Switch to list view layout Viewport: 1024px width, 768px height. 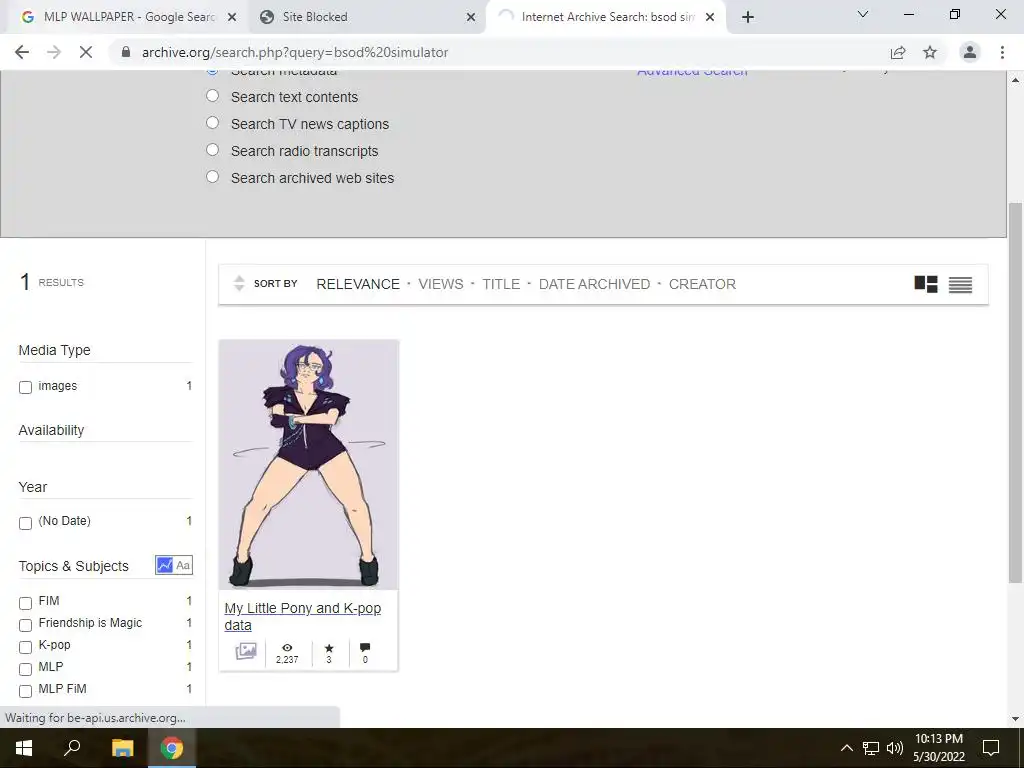pyautogui.click(x=961, y=284)
